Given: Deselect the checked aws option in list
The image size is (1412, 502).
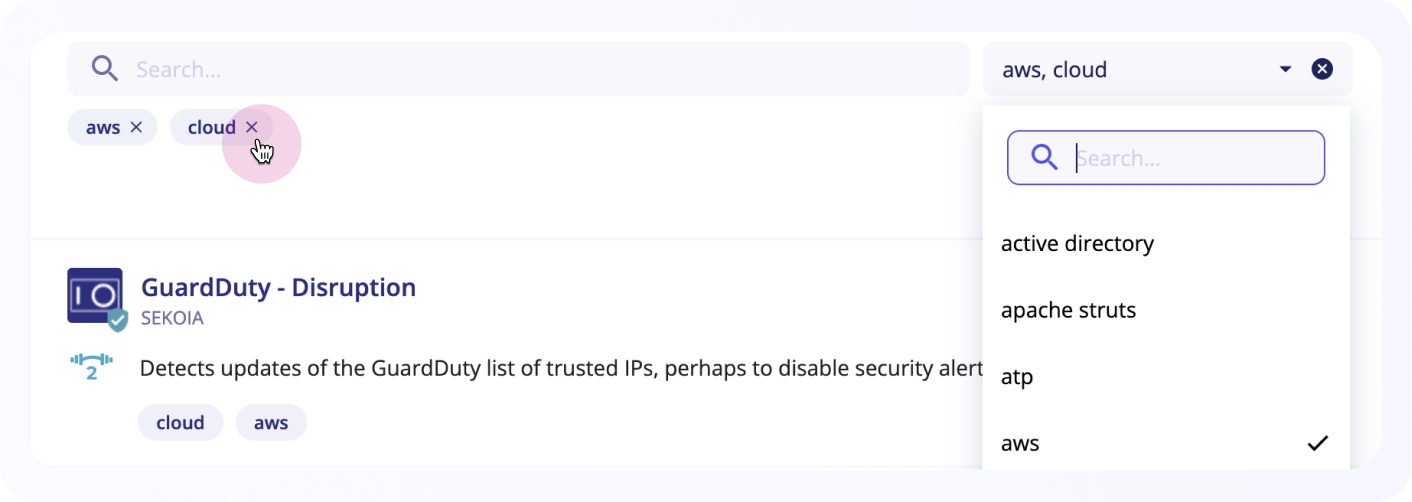Looking at the screenshot, I should [x=1166, y=443].
